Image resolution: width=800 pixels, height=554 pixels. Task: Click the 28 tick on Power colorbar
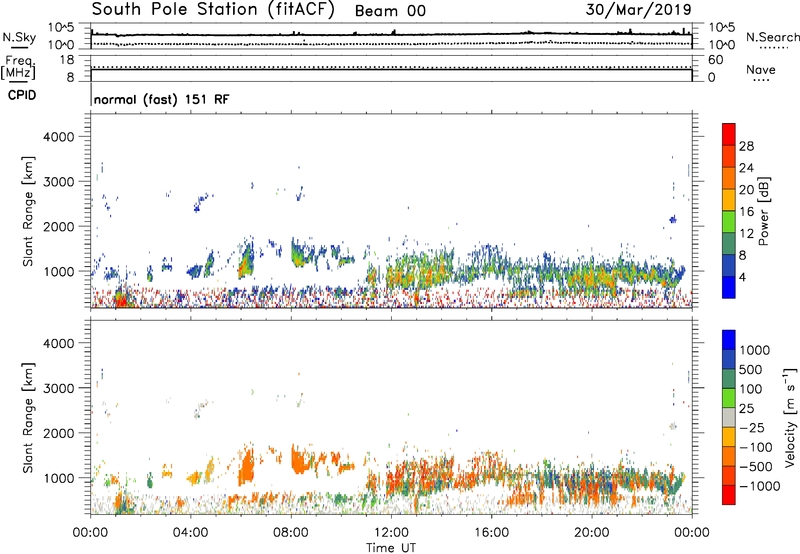(746, 146)
